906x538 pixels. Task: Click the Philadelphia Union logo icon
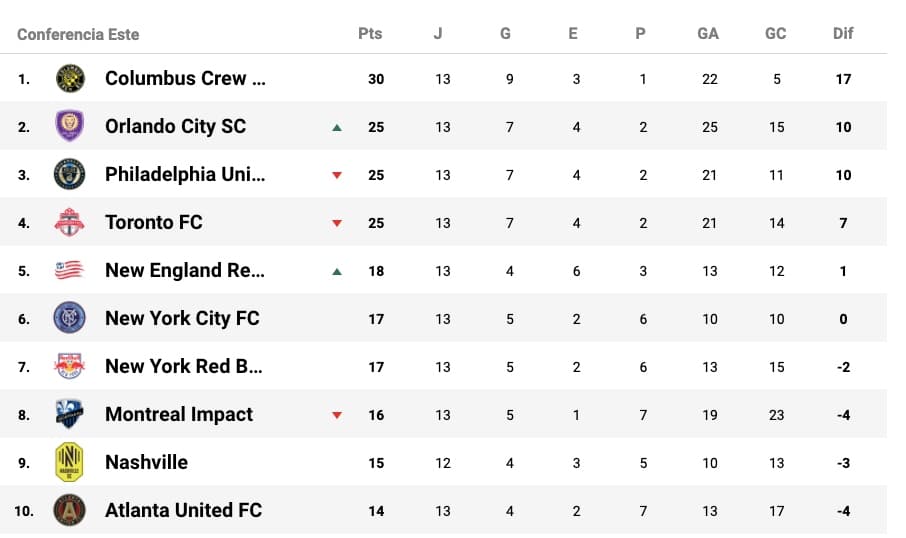[70, 174]
